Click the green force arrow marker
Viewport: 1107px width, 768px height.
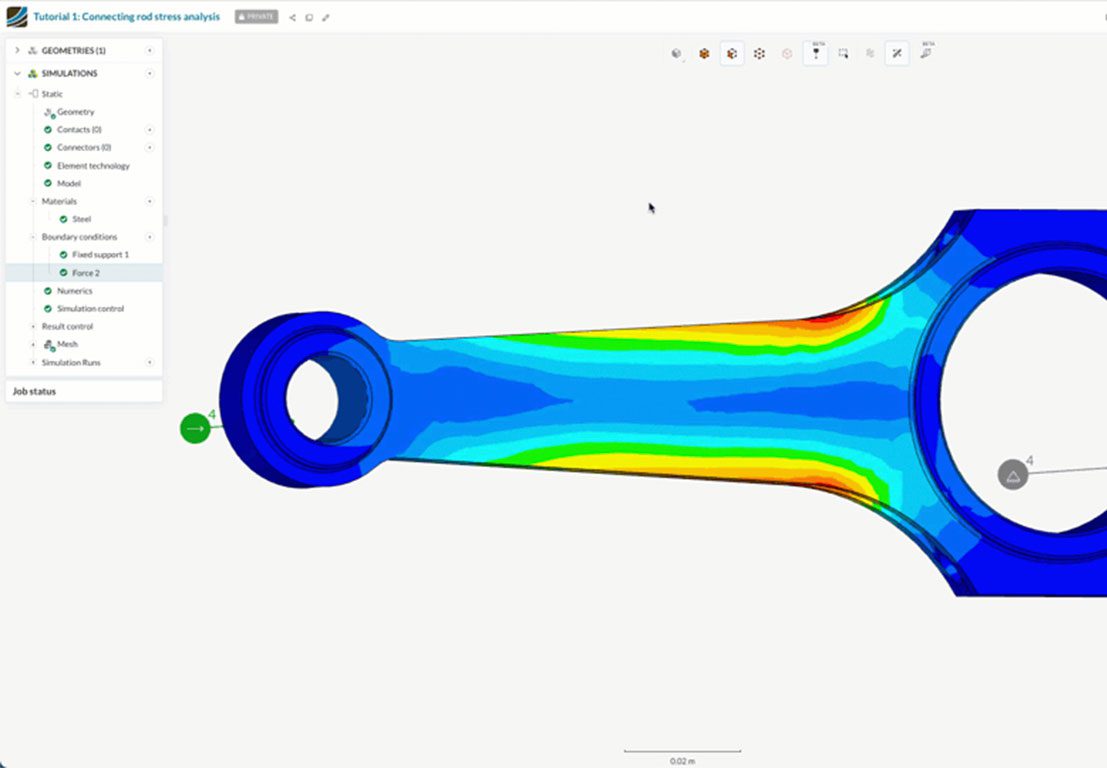click(195, 428)
